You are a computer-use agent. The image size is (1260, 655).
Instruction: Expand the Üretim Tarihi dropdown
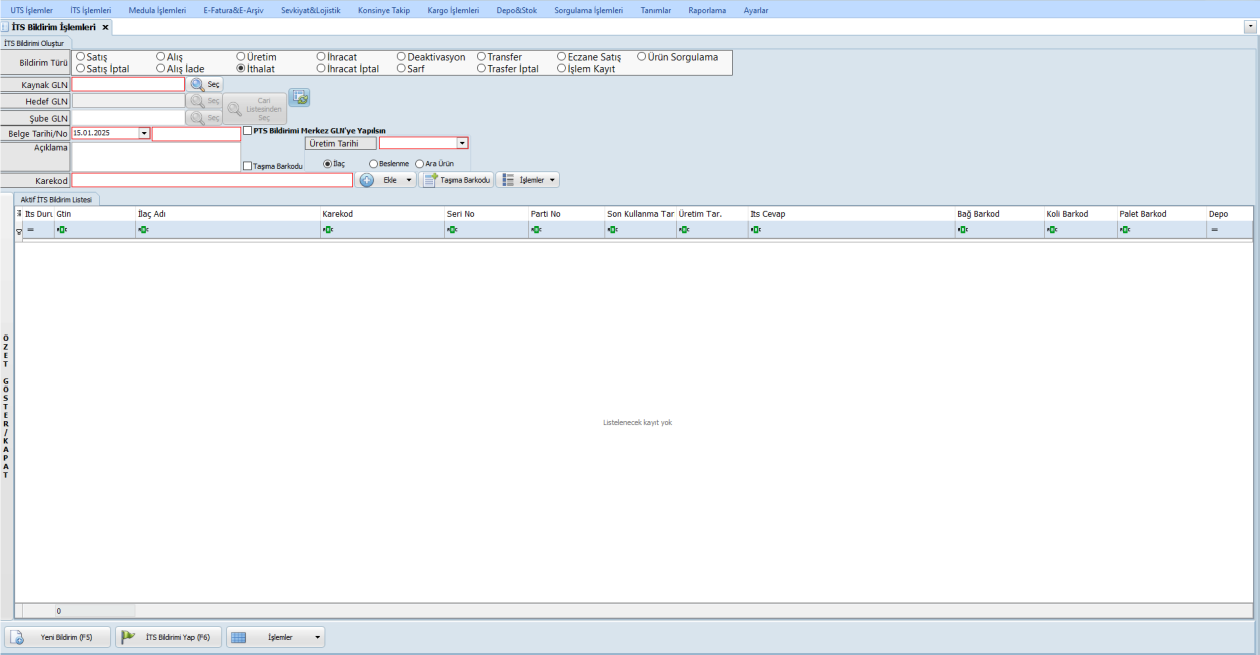pos(462,143)
